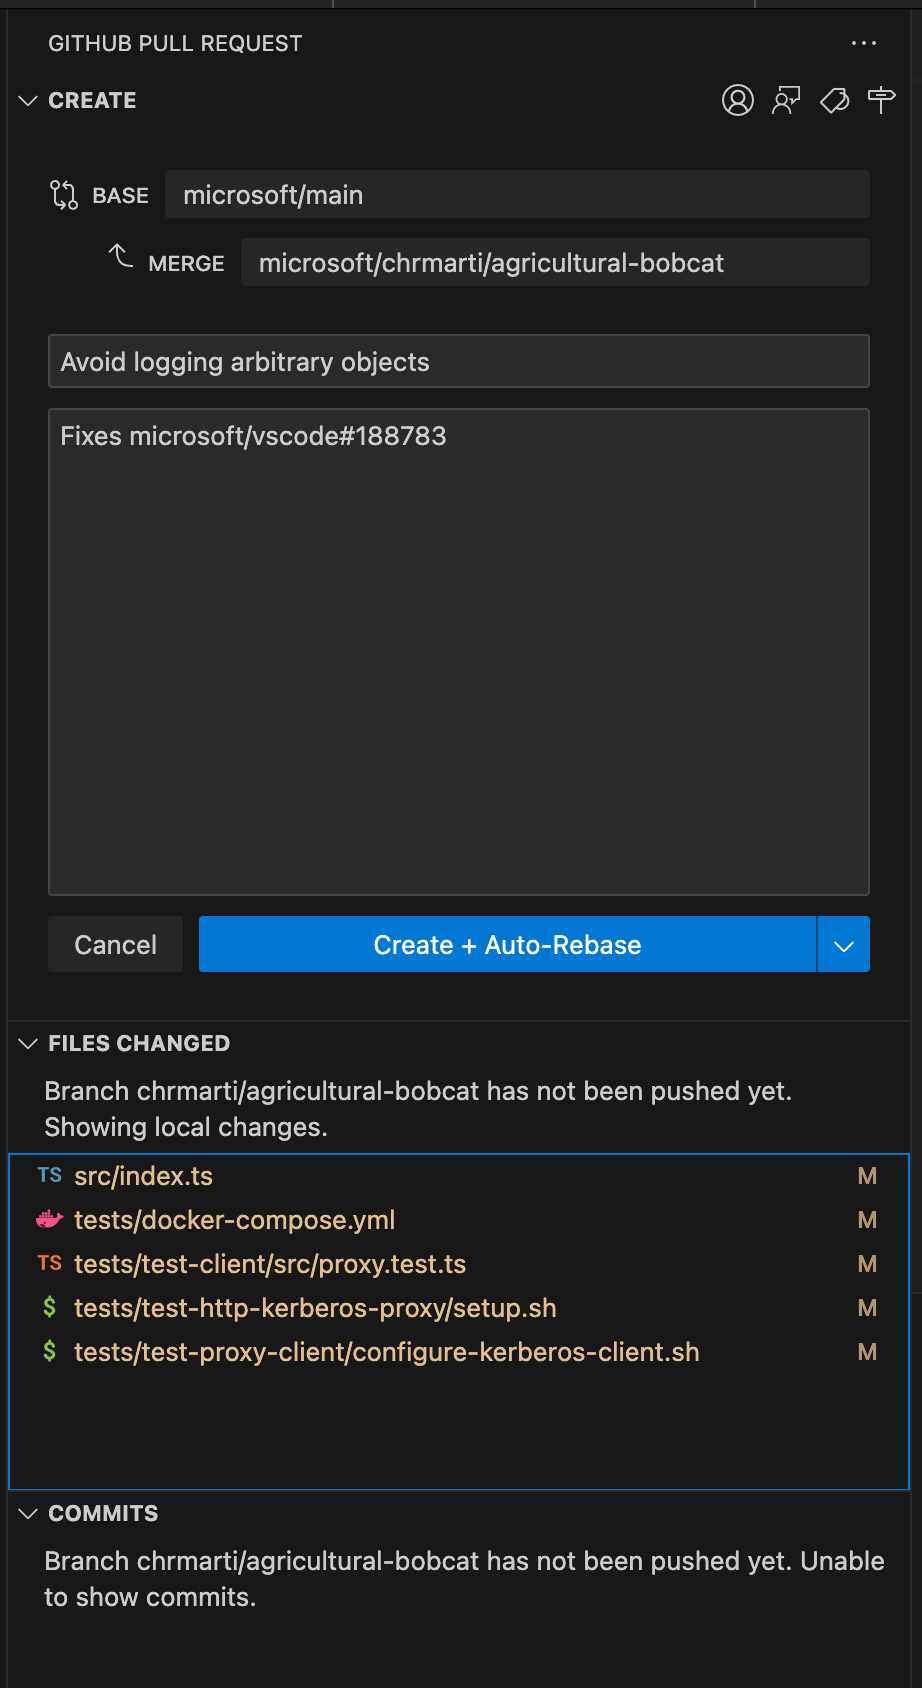Click the shell icon beside setup.sh

[x=48, y=1307]
